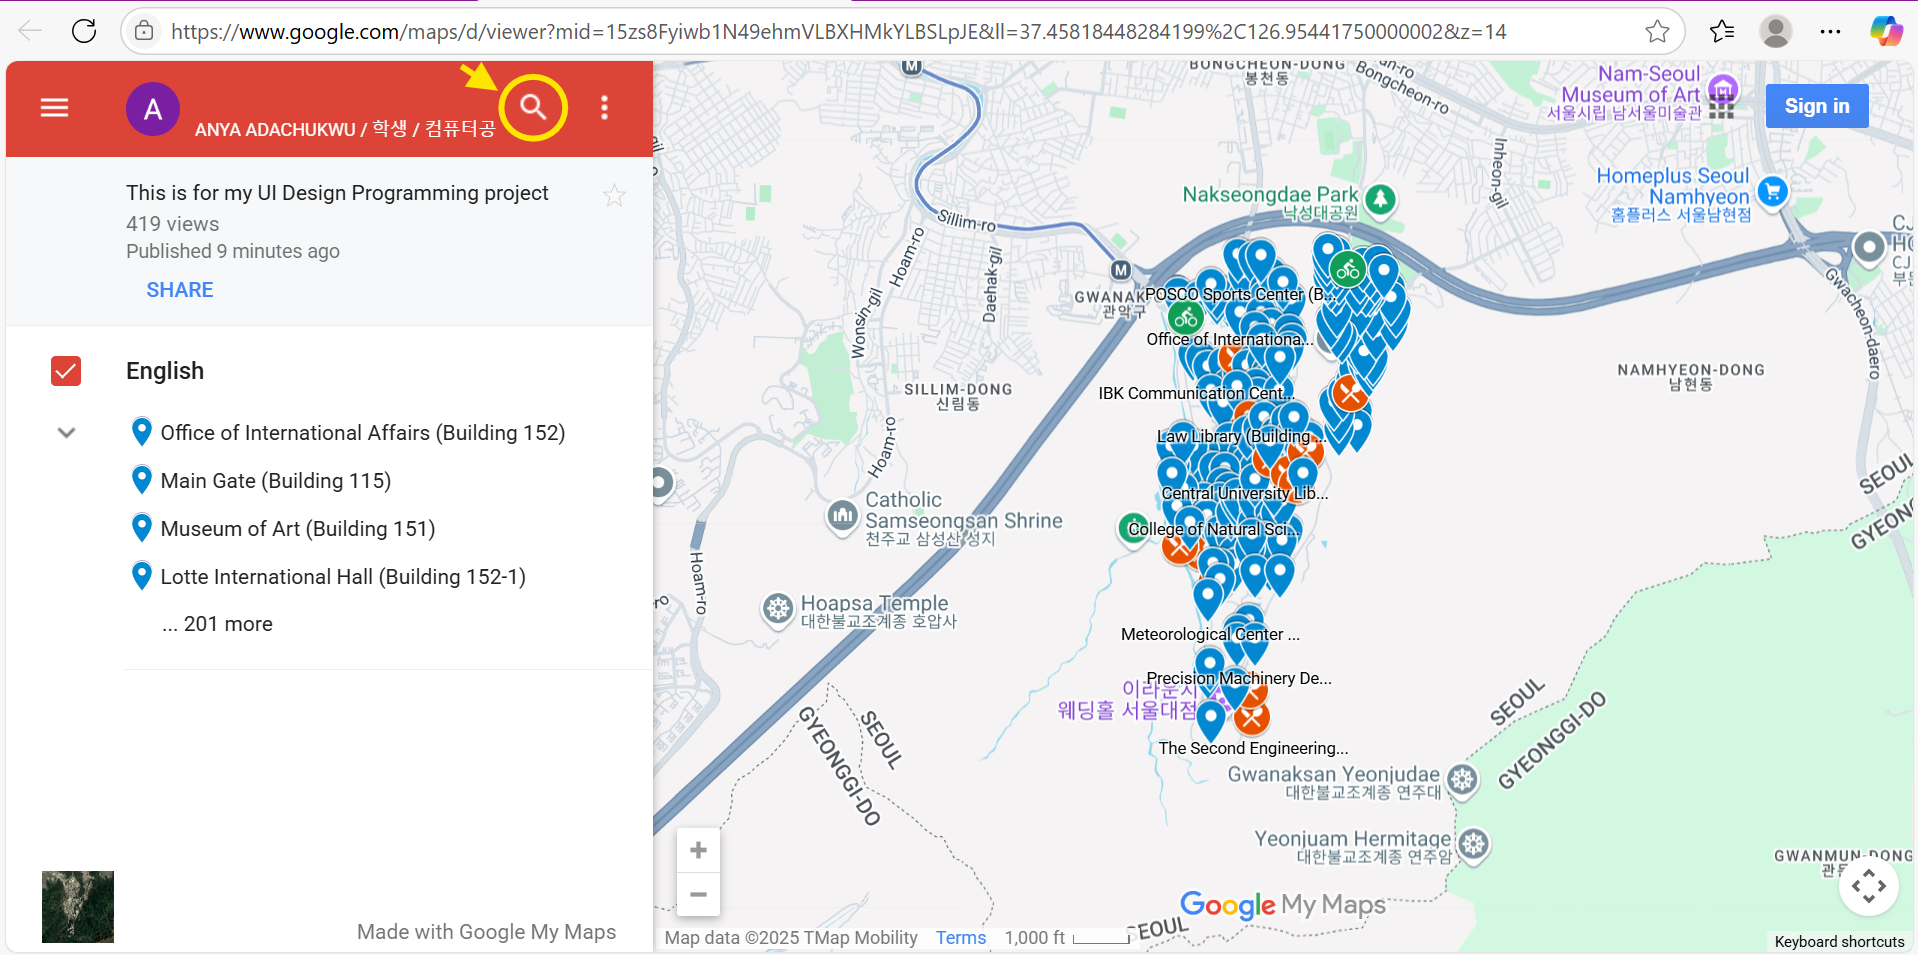Expand the '... 201 more' places list

coord(217,624)
